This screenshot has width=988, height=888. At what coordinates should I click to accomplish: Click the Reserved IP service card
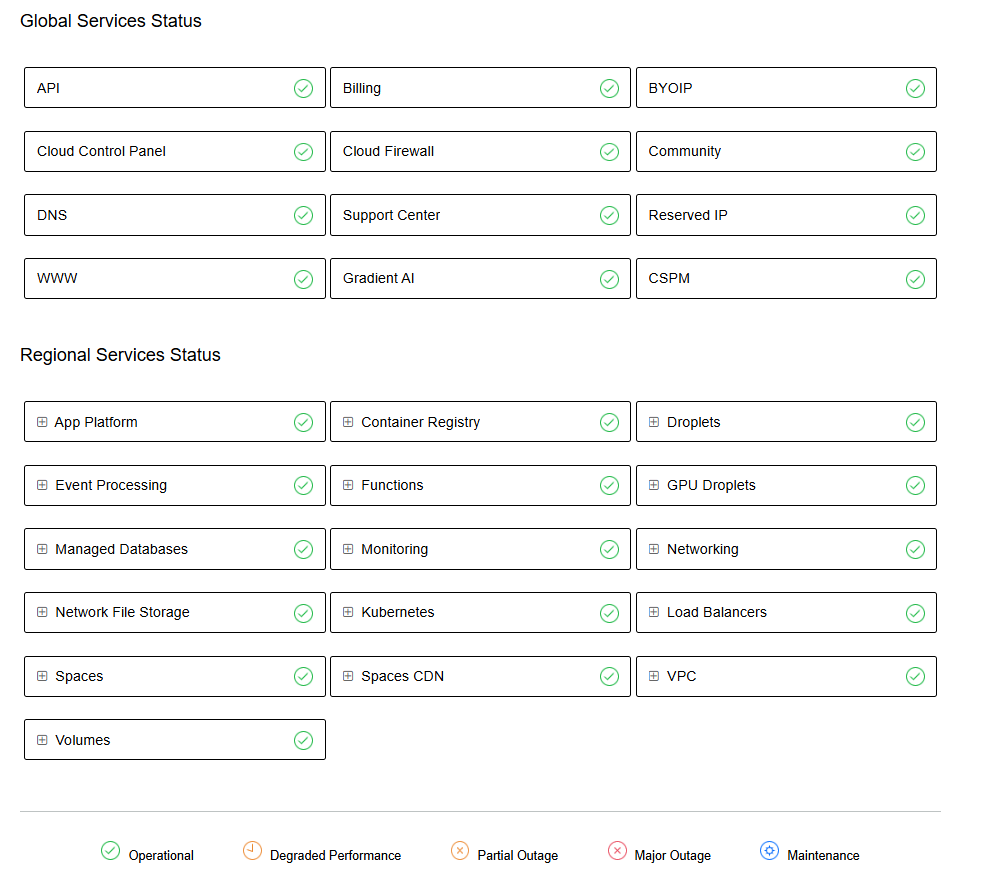[x=786, y=215]
